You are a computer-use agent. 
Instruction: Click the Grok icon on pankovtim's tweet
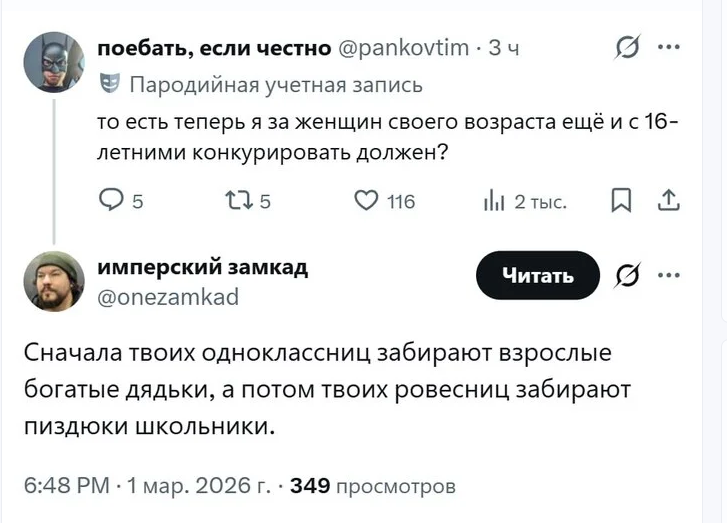click(x=626, y=48)
